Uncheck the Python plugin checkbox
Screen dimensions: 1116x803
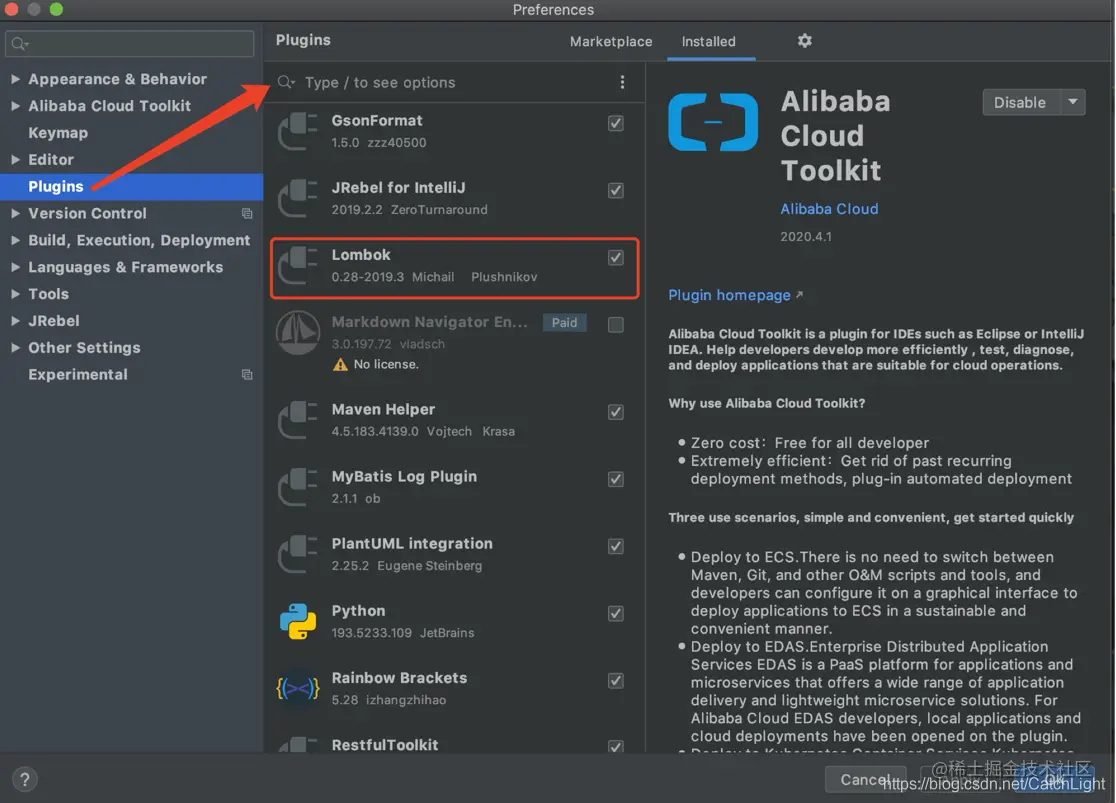pos(616,613)
